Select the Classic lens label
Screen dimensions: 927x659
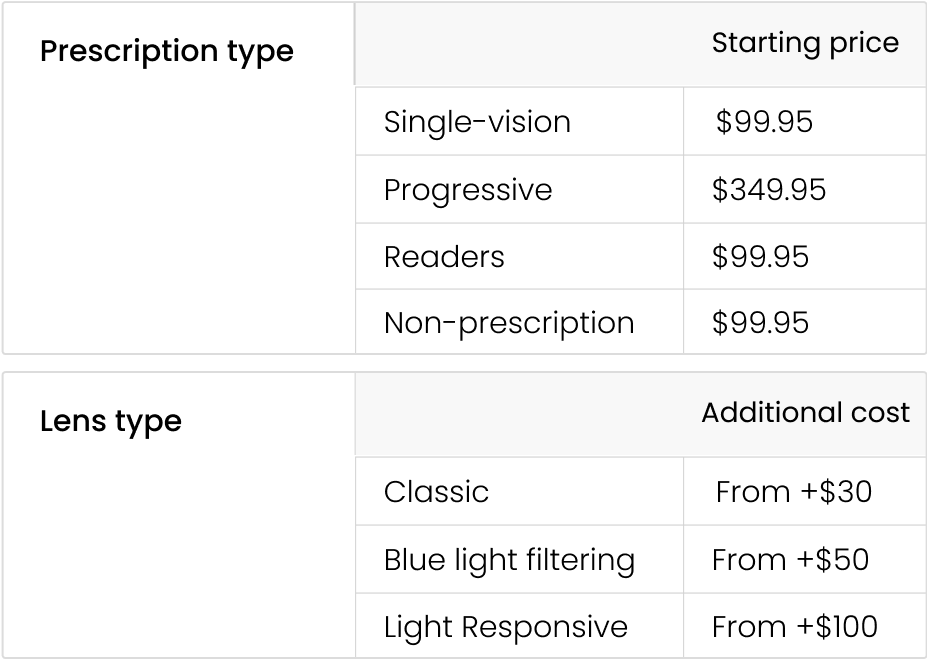click(436, 492)
